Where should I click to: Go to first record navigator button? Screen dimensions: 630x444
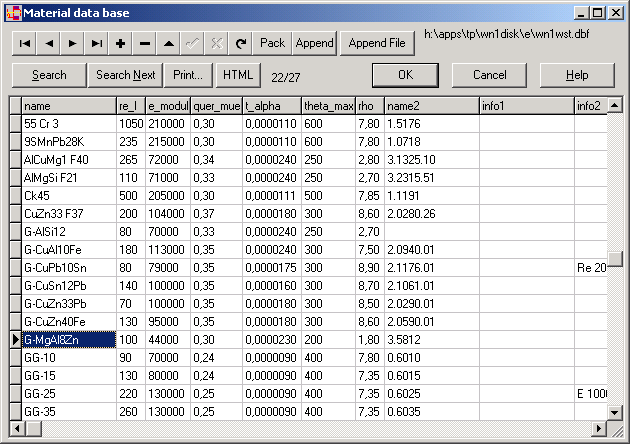[24, 43]
